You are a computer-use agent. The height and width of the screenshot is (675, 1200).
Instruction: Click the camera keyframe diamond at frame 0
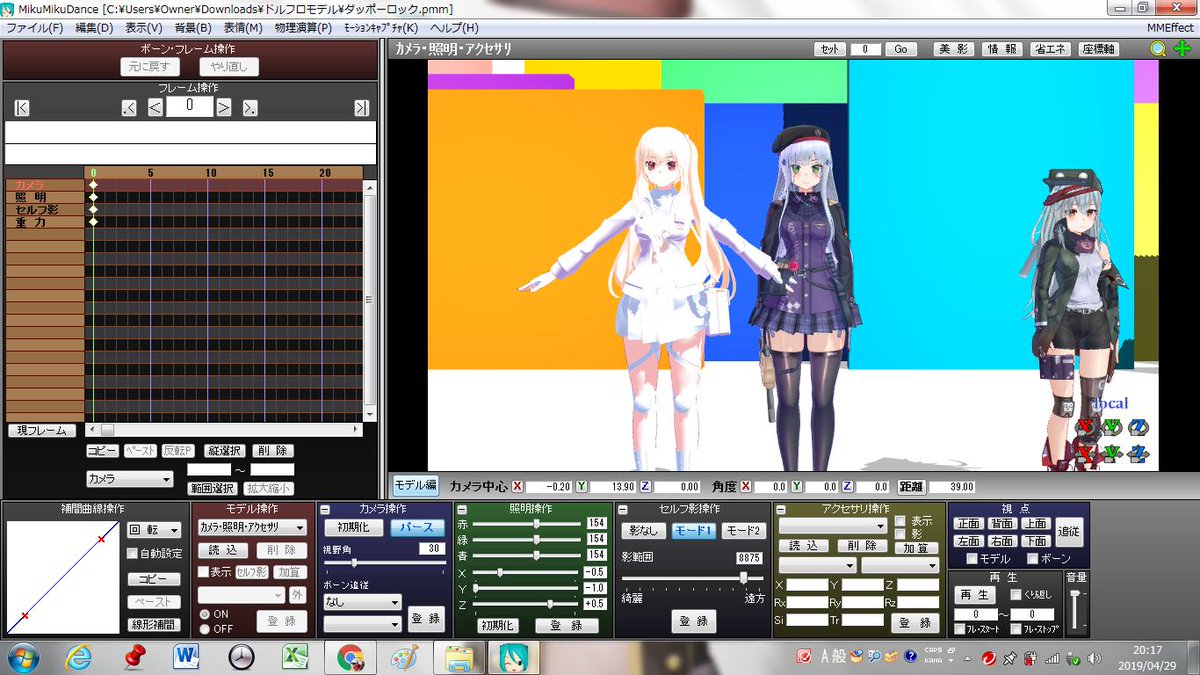pos(94,185)
